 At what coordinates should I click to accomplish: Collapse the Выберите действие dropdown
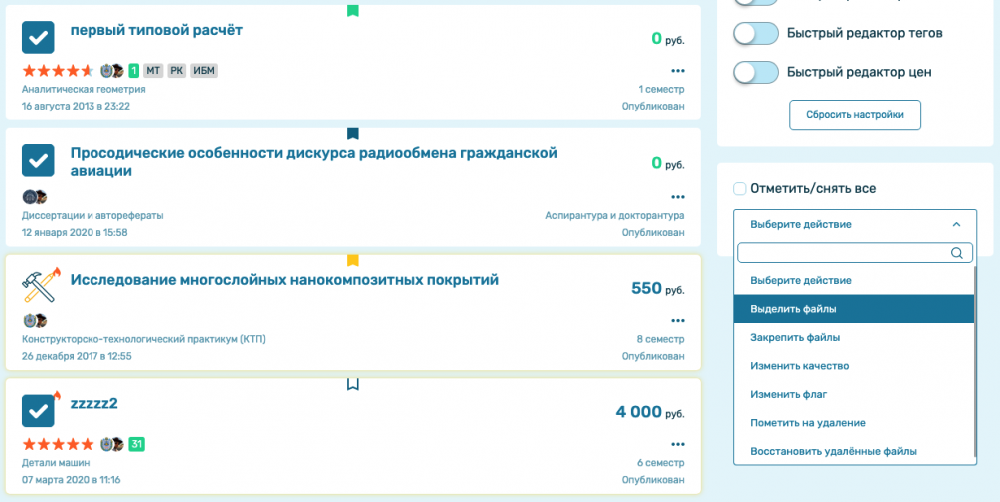(x=854, y=225)
